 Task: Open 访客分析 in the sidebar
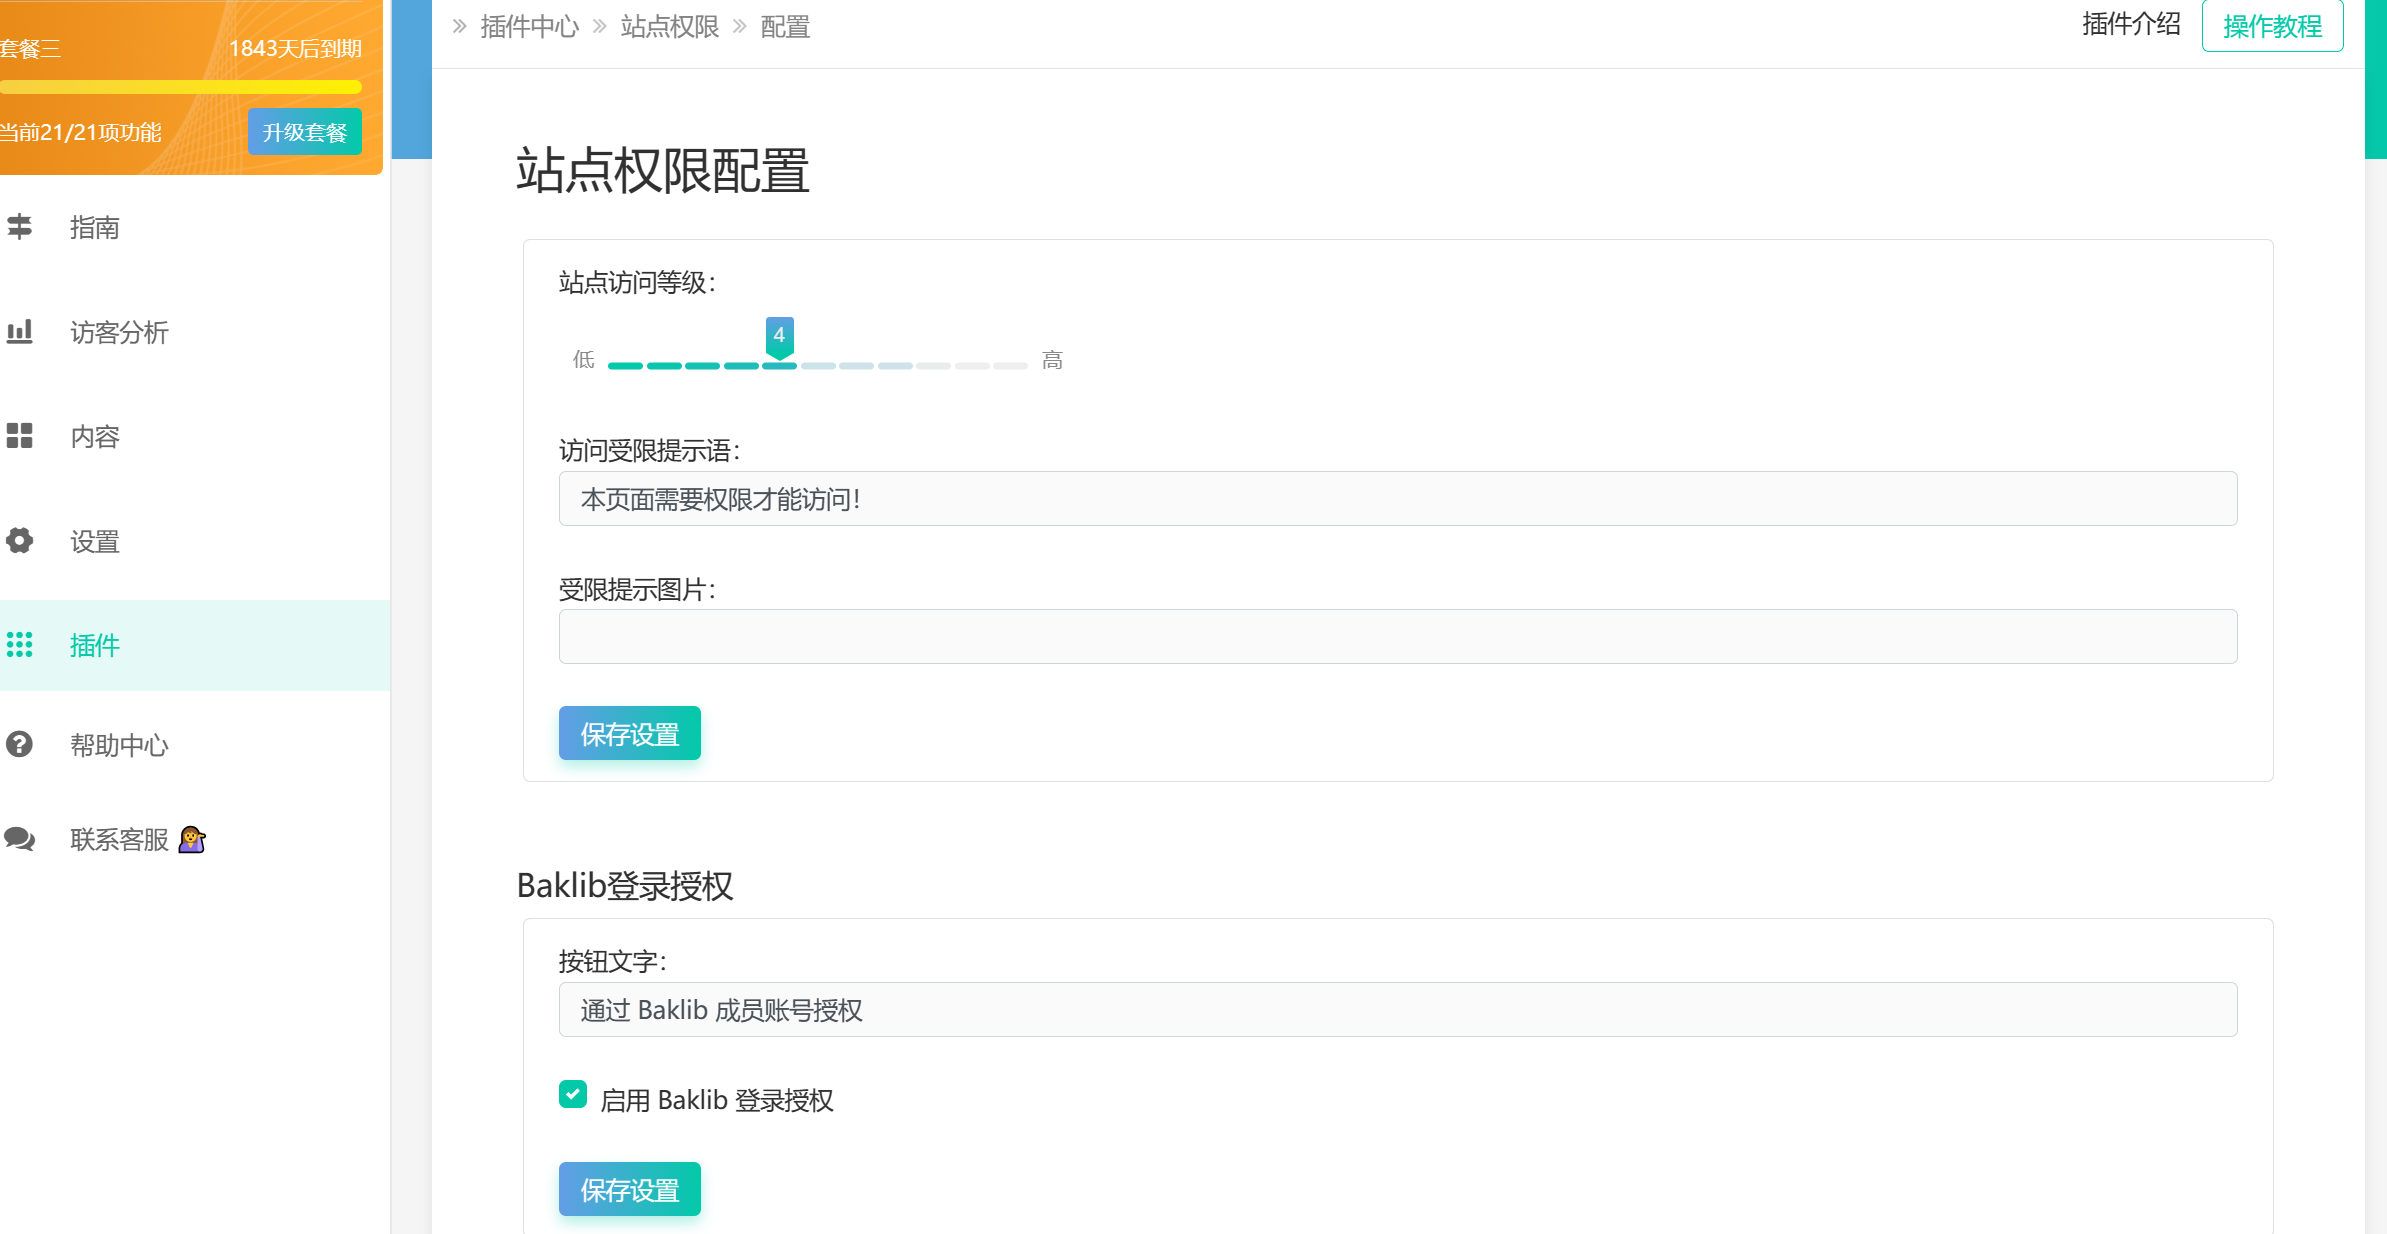coord(195,332)
